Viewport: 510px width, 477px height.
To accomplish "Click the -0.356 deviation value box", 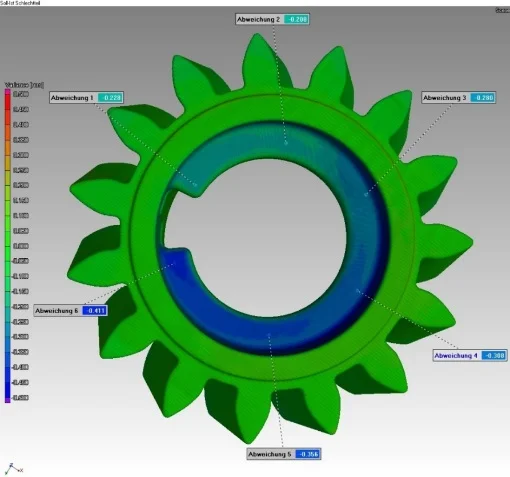I will pyautogui.click(x=308, y=454).
